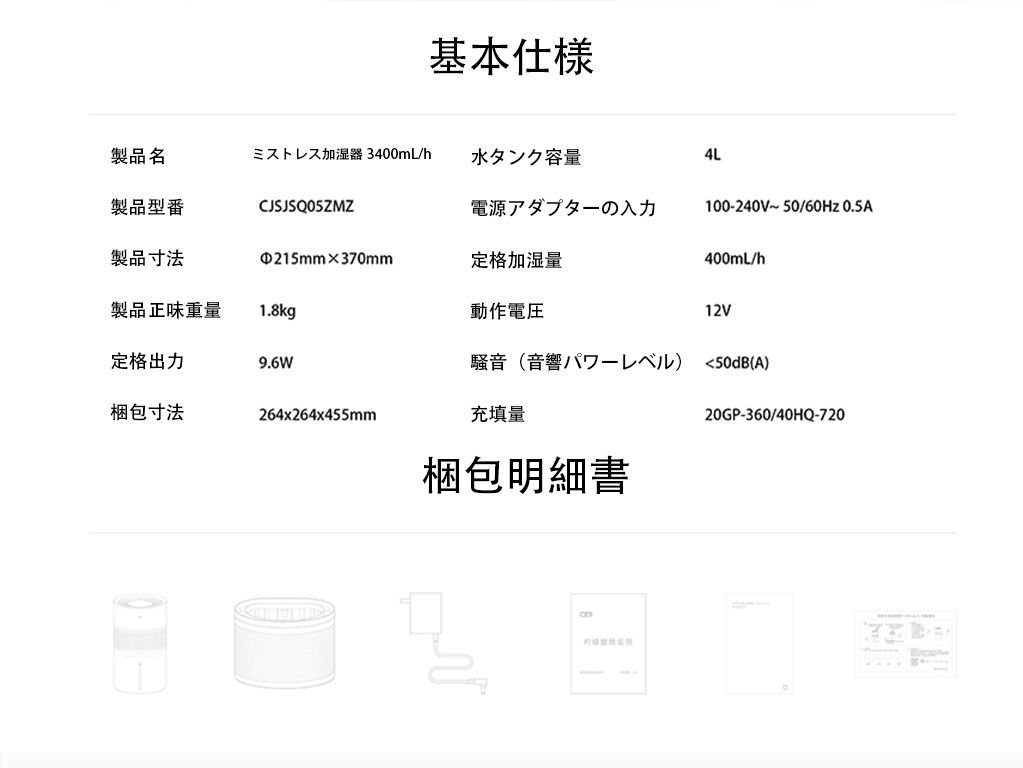Click the 20GP-360/40HQ-720 value
The height and width of the screenshot is (768, 1023).
(774, 414)
